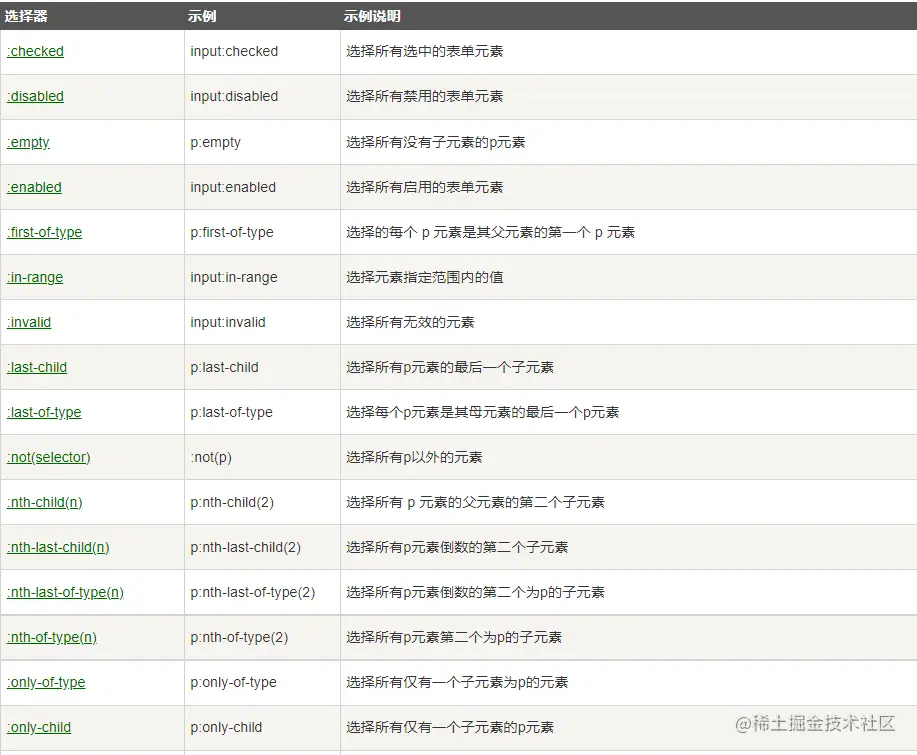Select the p:last-child example cell
This screenshot has height=755, width=917.
click(x=263, y=367)
